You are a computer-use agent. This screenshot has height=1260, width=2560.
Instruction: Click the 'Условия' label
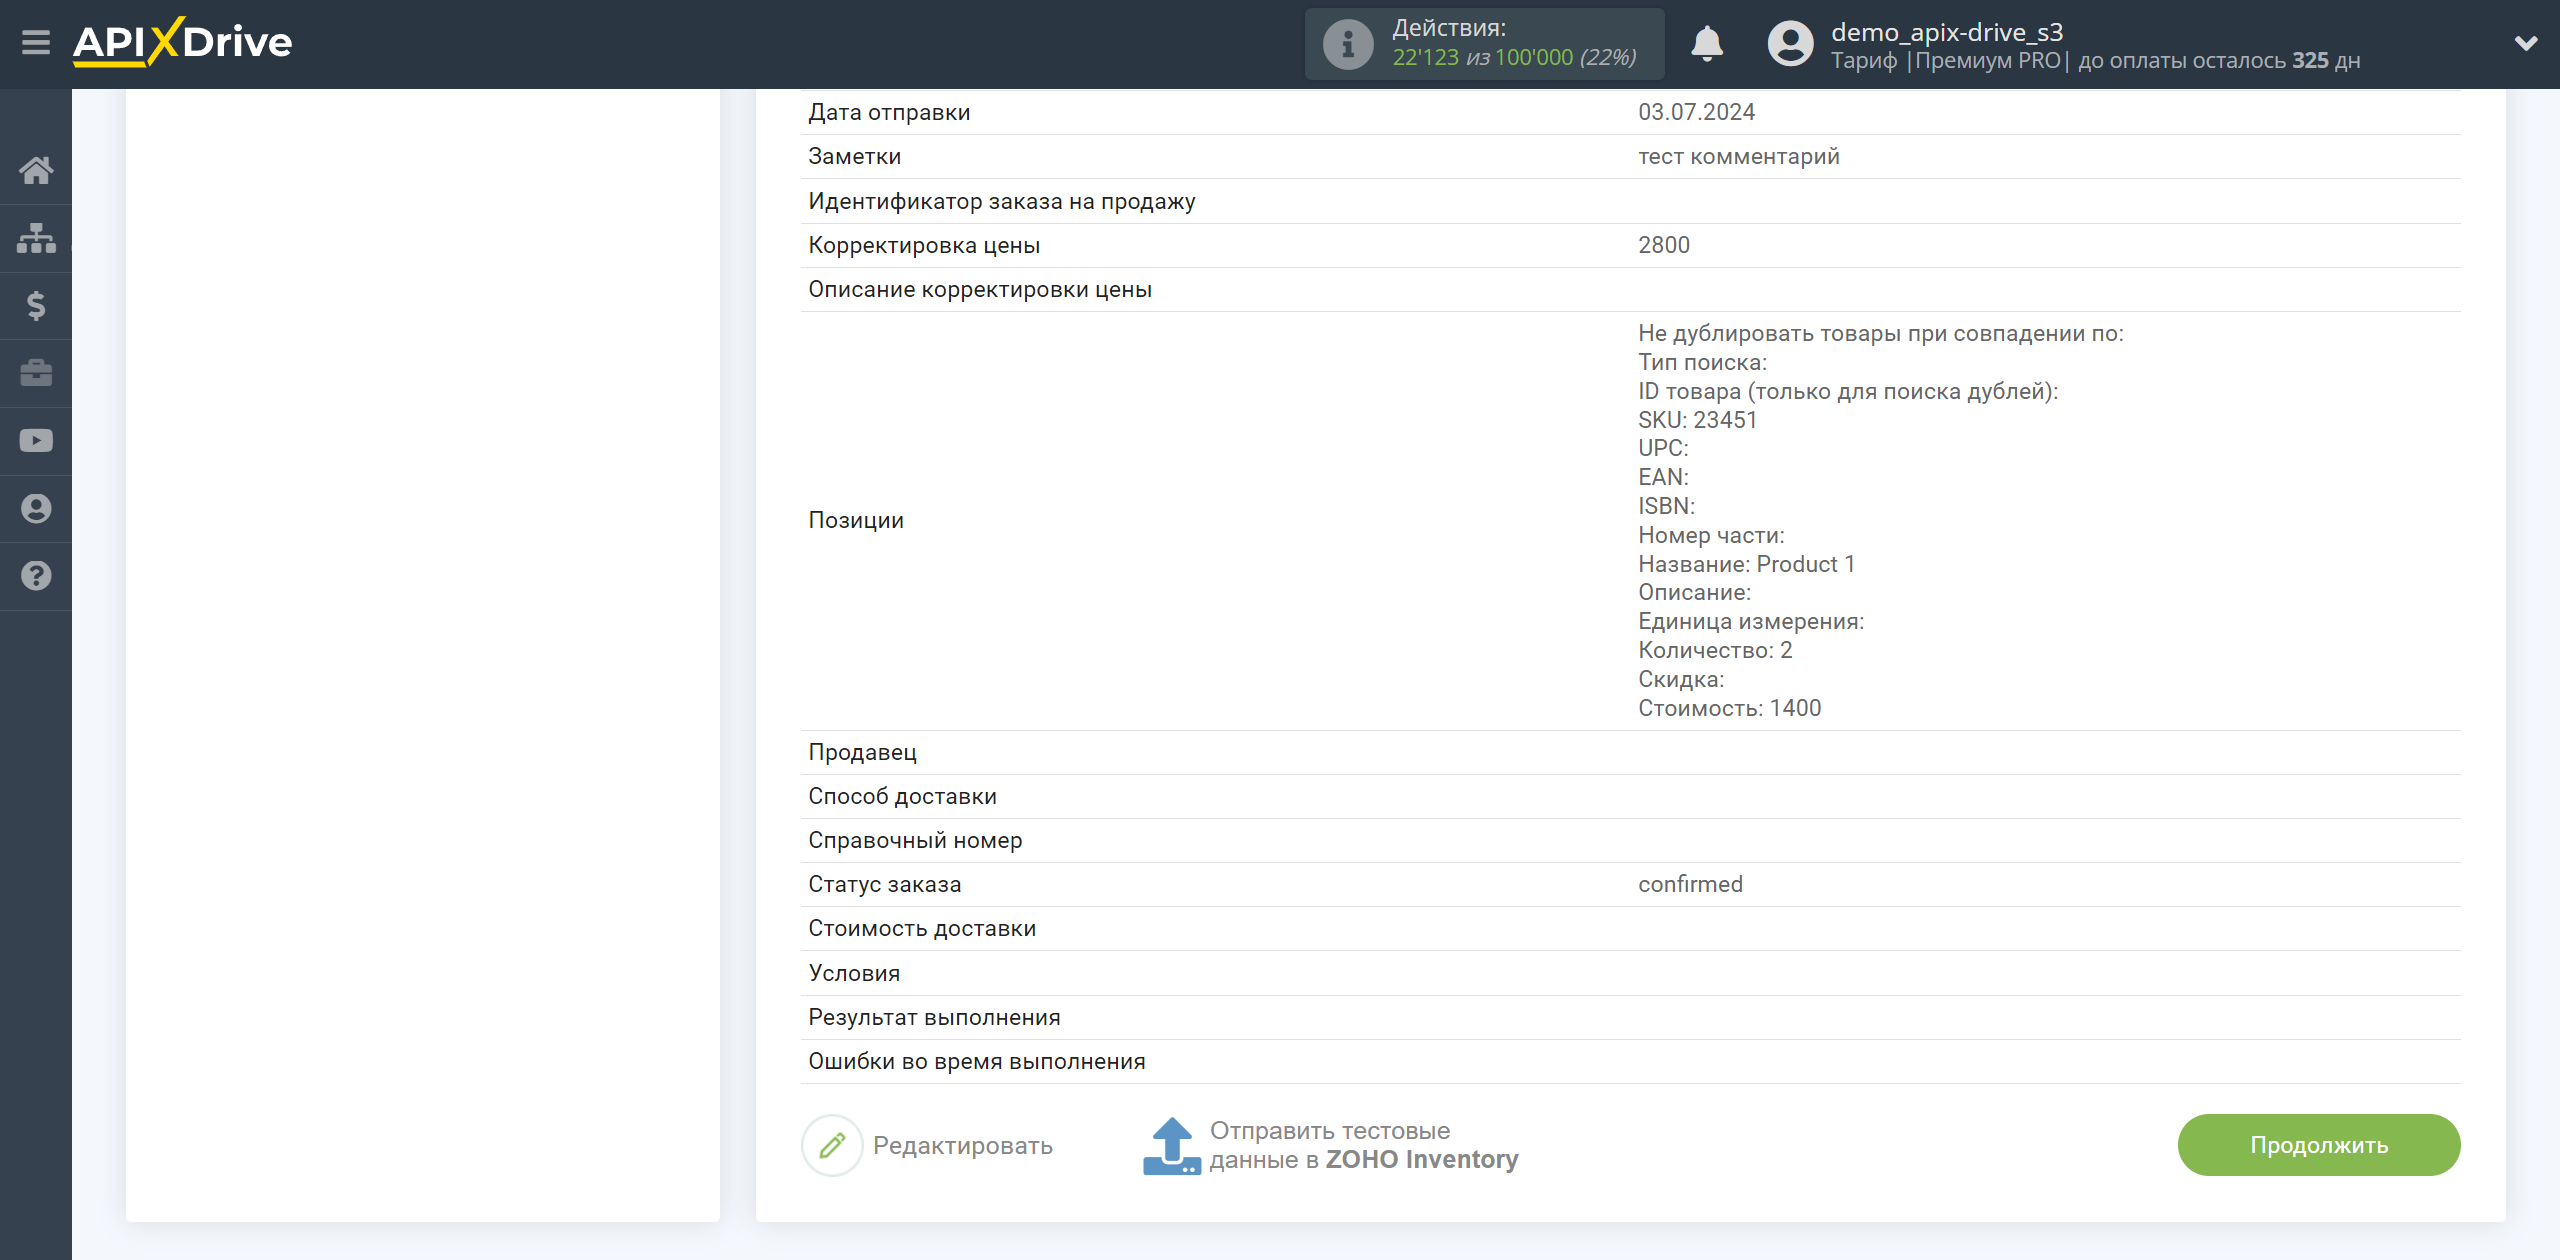pyautogui.click(x=854, y=973)
